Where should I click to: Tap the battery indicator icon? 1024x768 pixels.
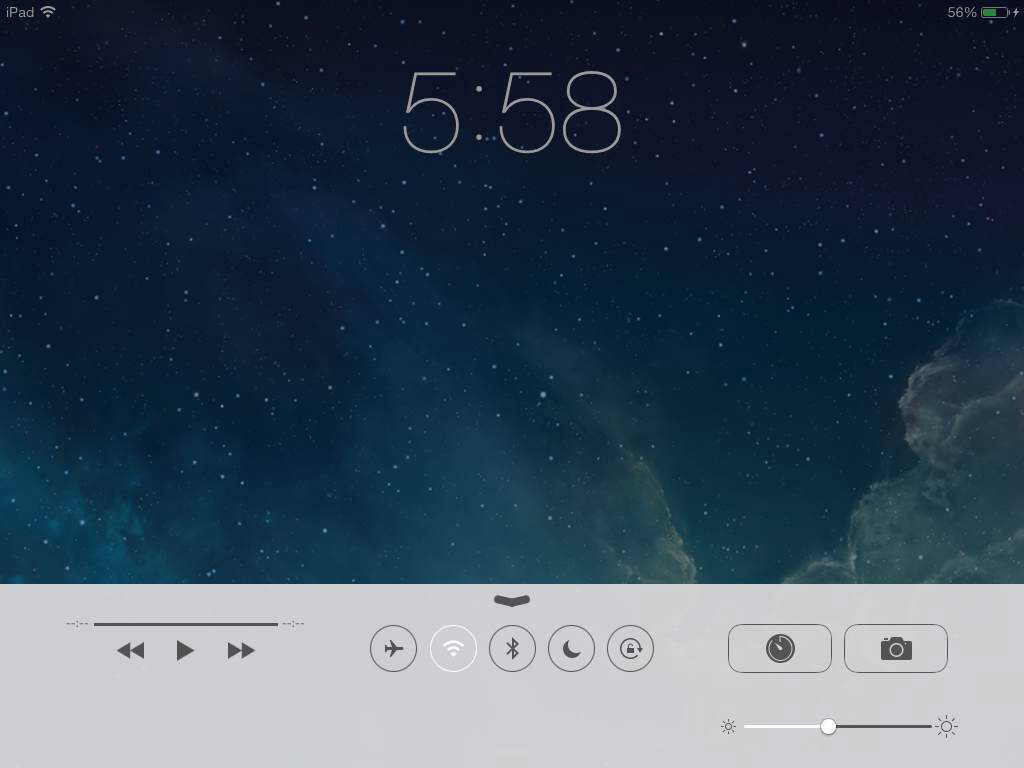(x=995, y=12)
